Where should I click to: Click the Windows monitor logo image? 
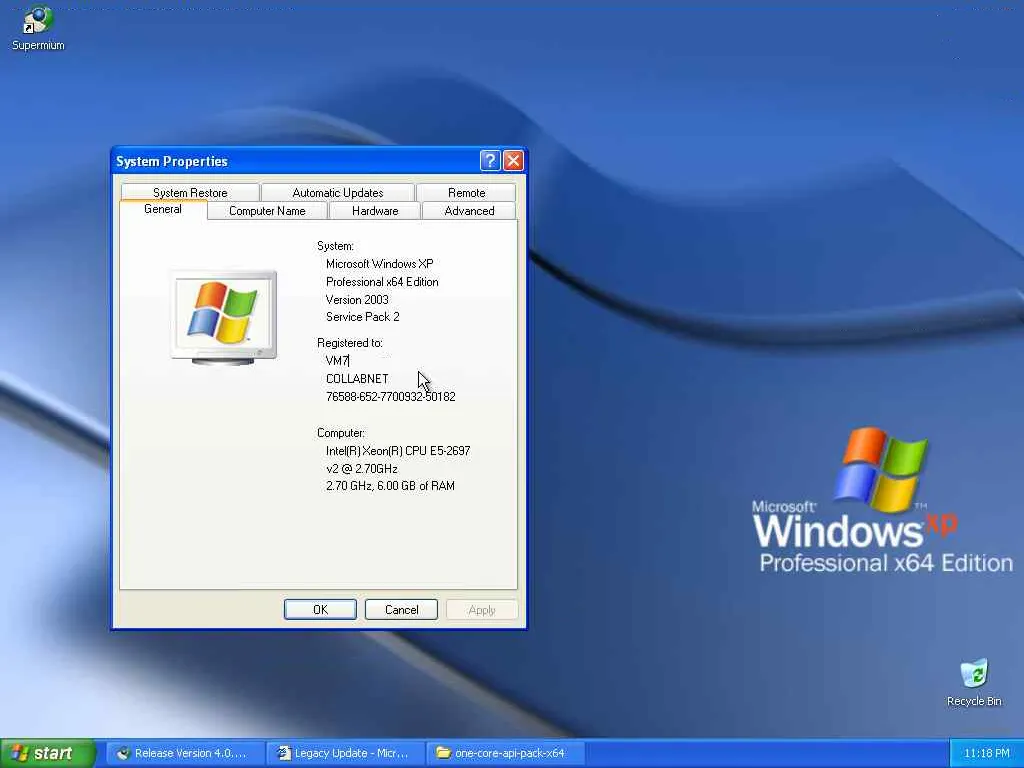[x=224, y=317]
